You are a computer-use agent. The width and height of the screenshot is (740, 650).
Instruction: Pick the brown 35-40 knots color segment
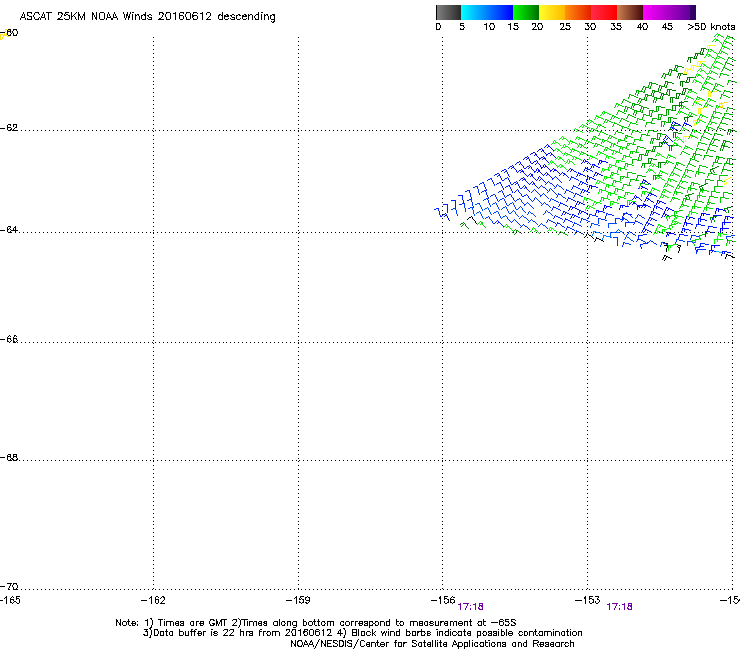click(630, 12)
